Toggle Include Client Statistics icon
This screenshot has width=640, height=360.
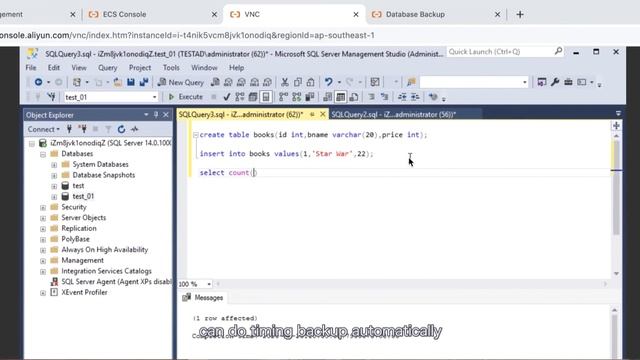pyautogui.click(x=310, y=97)
